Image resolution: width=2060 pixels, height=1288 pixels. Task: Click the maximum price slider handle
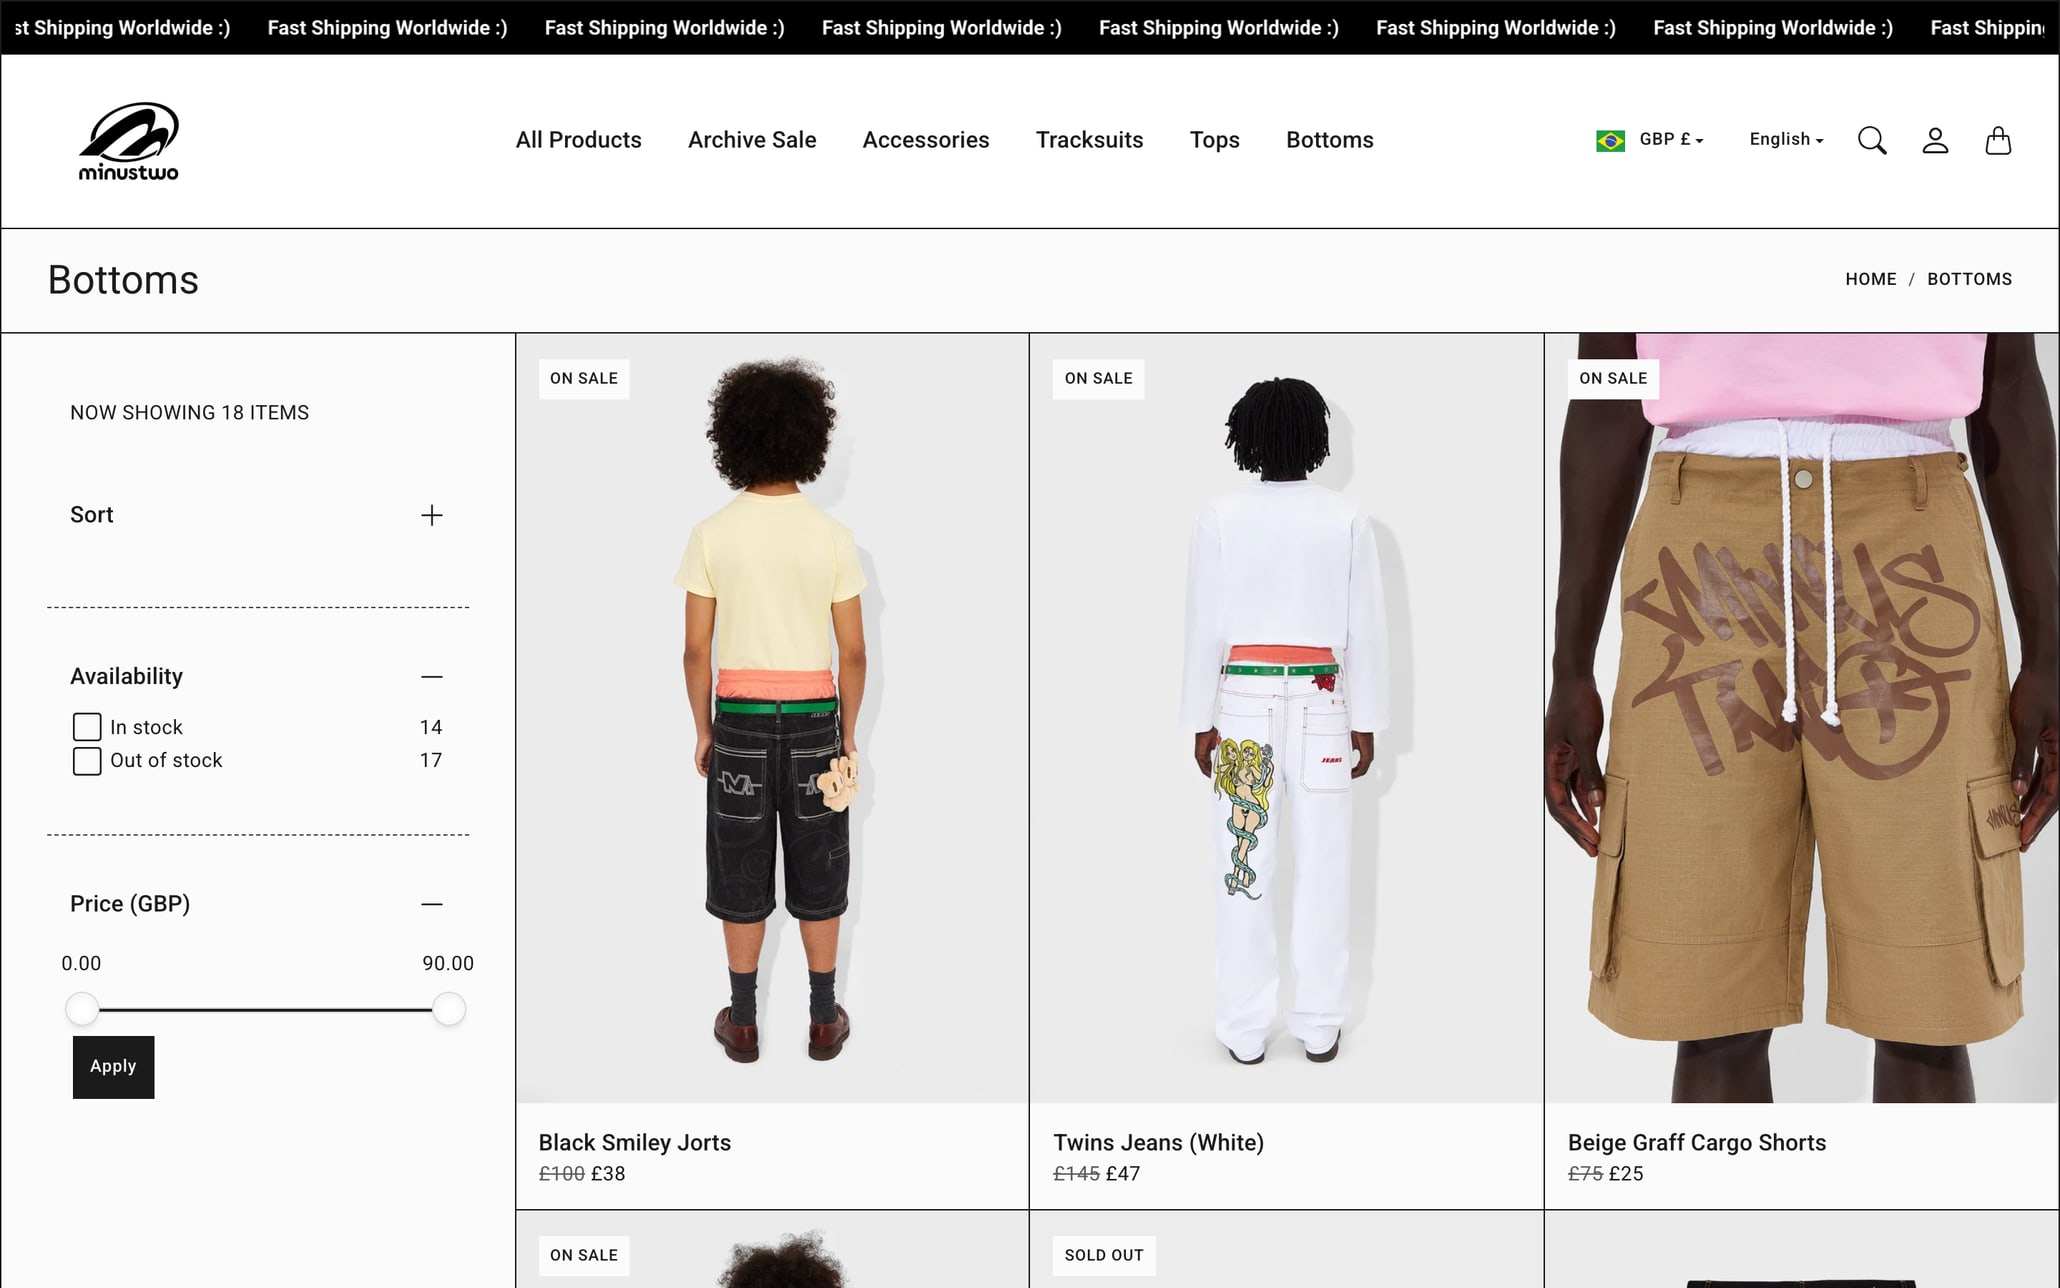(x=449, y=1009)
